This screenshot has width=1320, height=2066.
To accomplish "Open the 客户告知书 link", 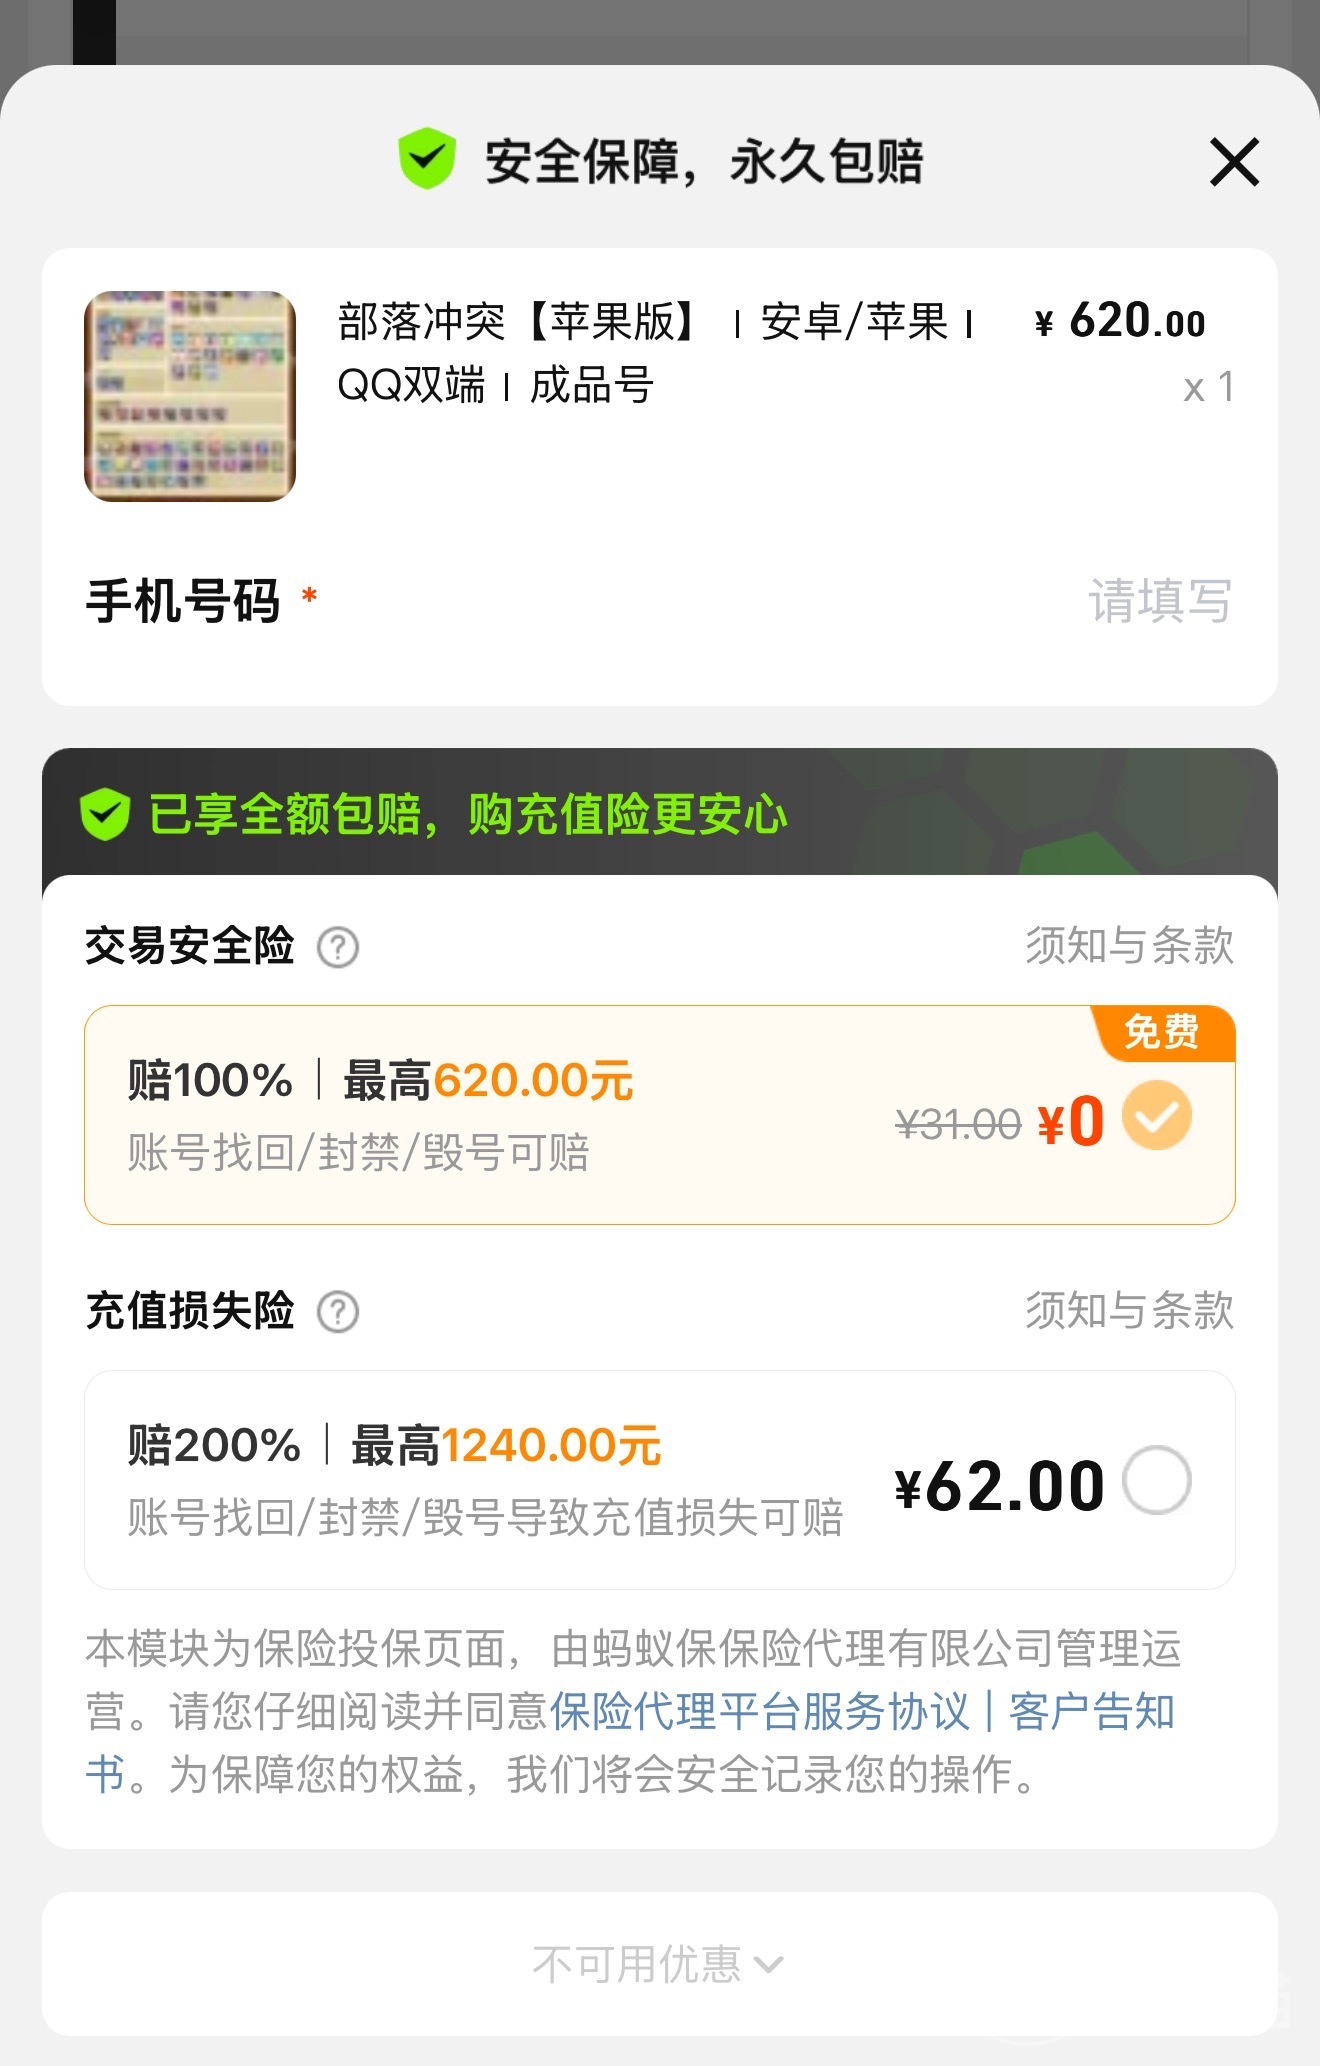I will 1092,1712.
